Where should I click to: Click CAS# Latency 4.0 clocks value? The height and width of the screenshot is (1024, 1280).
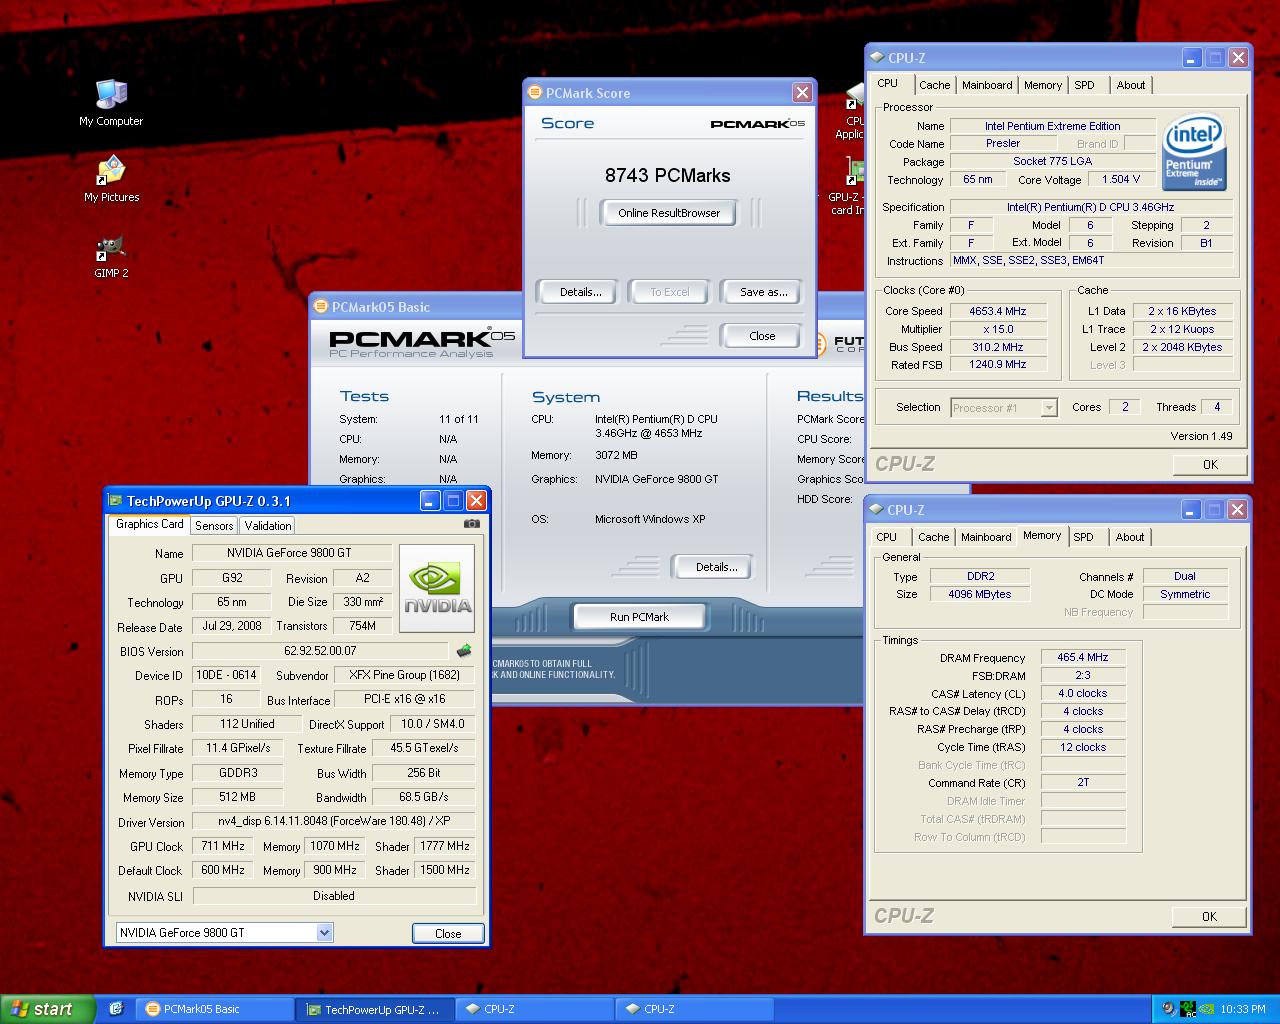(1083, 693)
